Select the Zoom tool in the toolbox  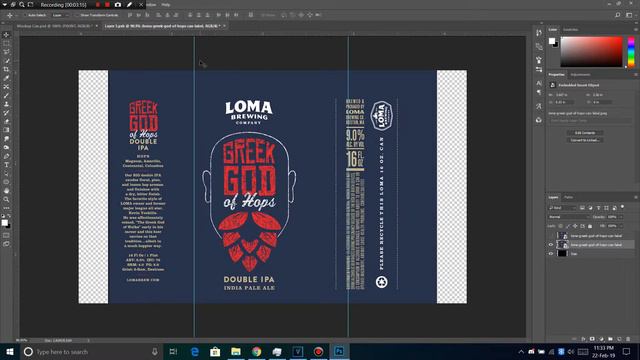[6, 199]
